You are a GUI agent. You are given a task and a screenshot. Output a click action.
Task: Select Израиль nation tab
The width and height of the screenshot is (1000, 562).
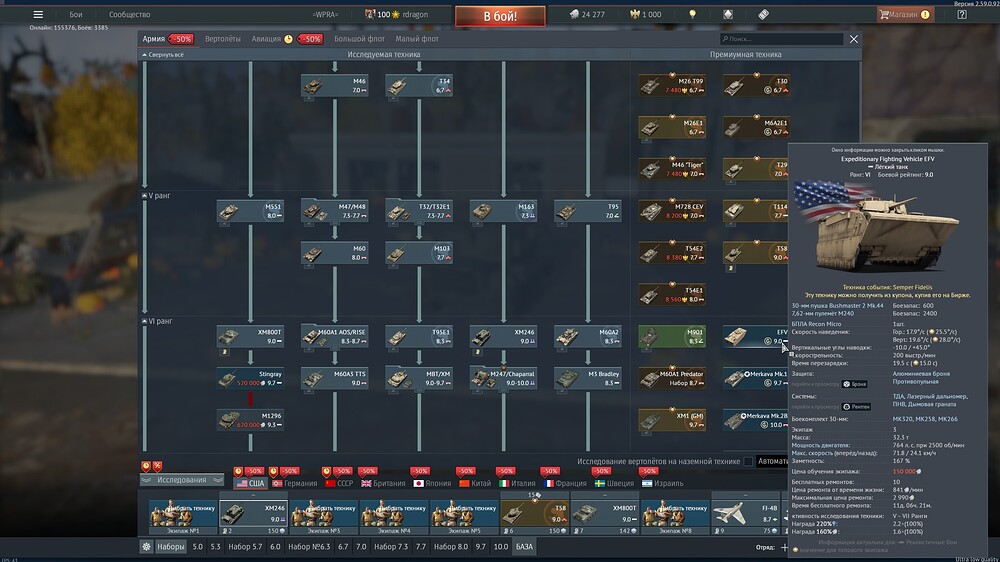click(x=663, y=484)
